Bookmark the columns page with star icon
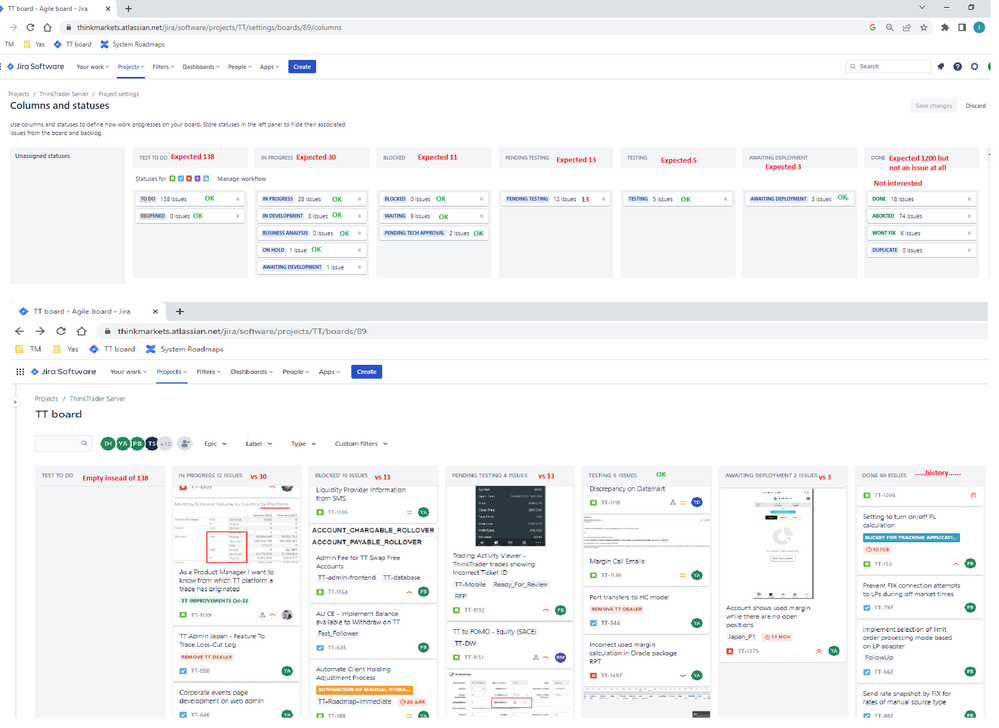 924,27
